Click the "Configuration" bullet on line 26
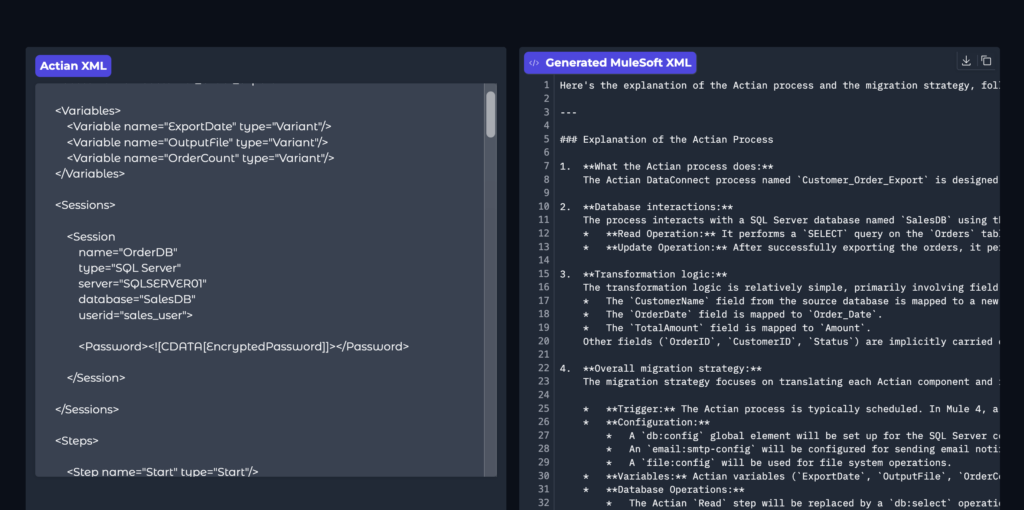The image size is (1024, 510). point(646,422)
